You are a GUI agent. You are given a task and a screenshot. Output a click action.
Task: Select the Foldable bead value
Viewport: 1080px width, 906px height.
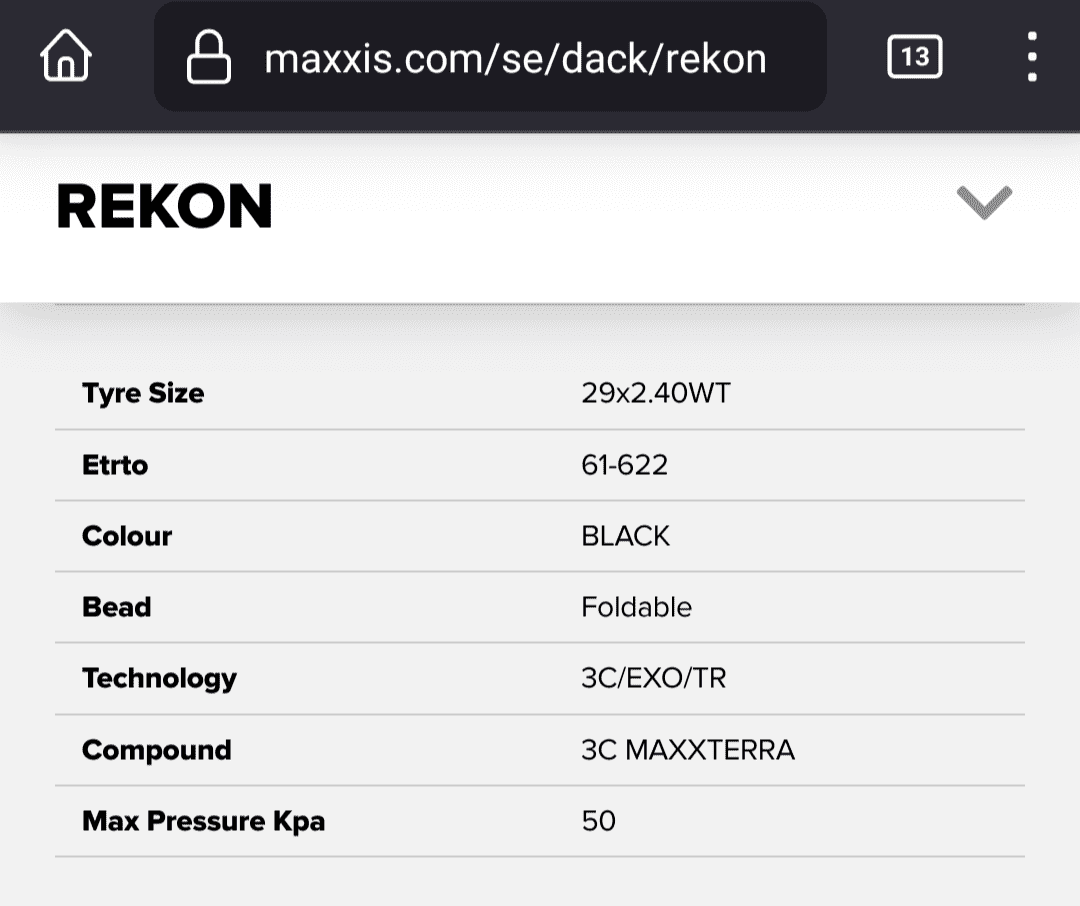636,607
